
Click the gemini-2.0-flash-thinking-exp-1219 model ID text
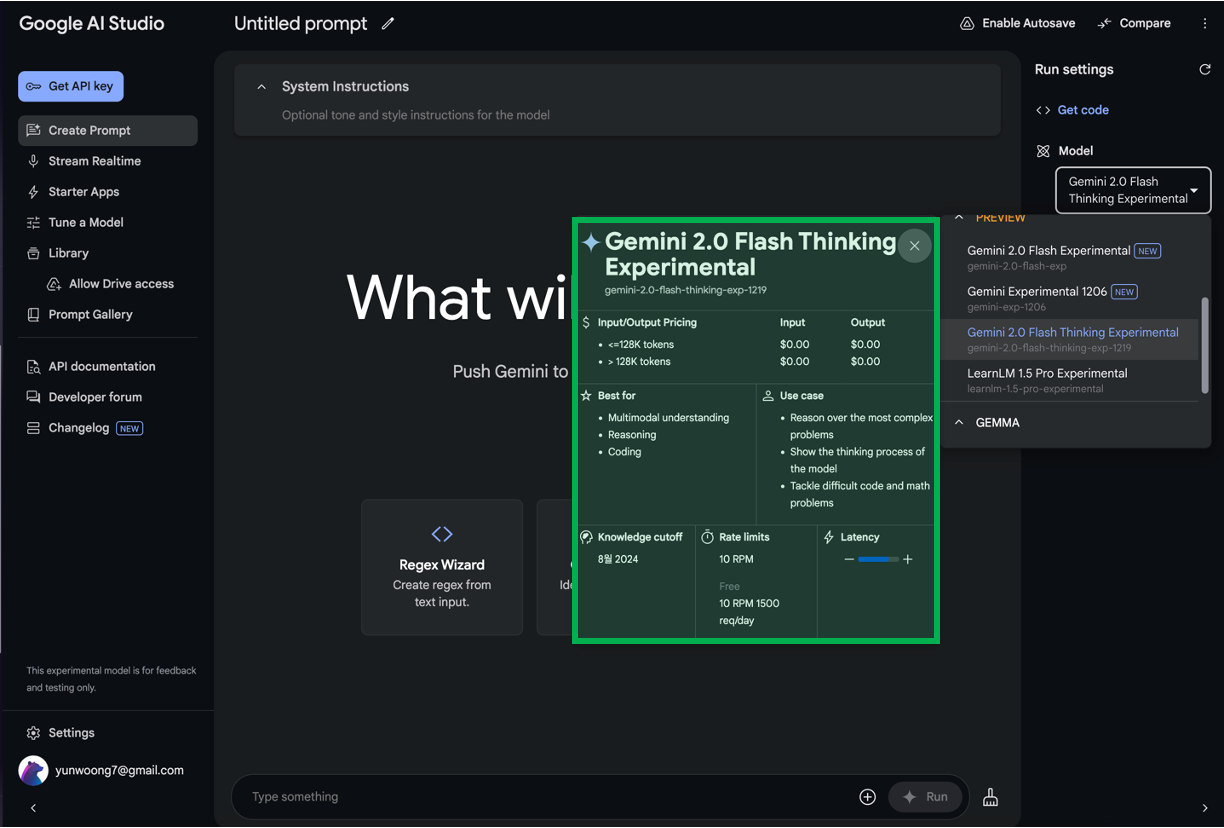tap(686, 290)
